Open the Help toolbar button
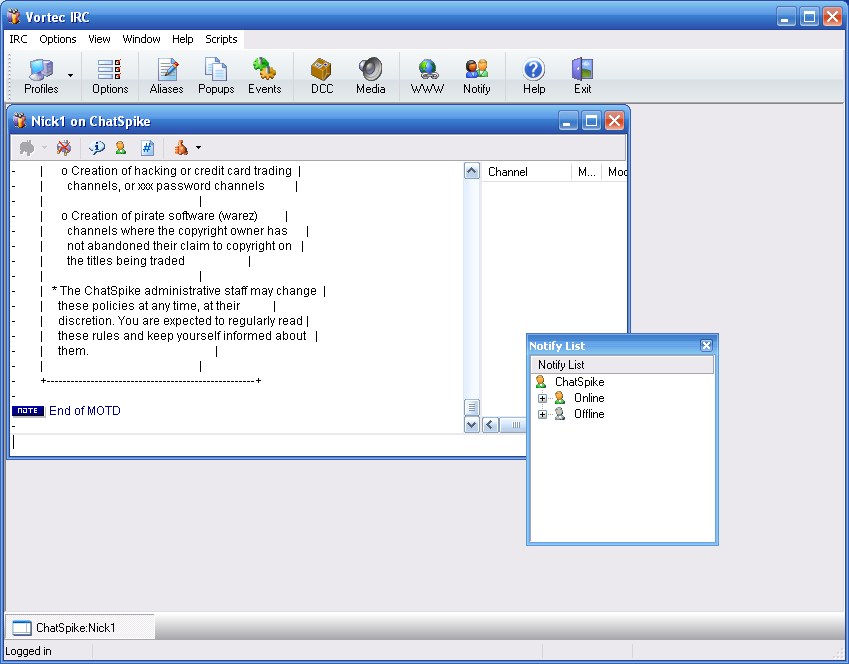Image resolution: width=849 pixels, height=664 pixels. [533, 76]
